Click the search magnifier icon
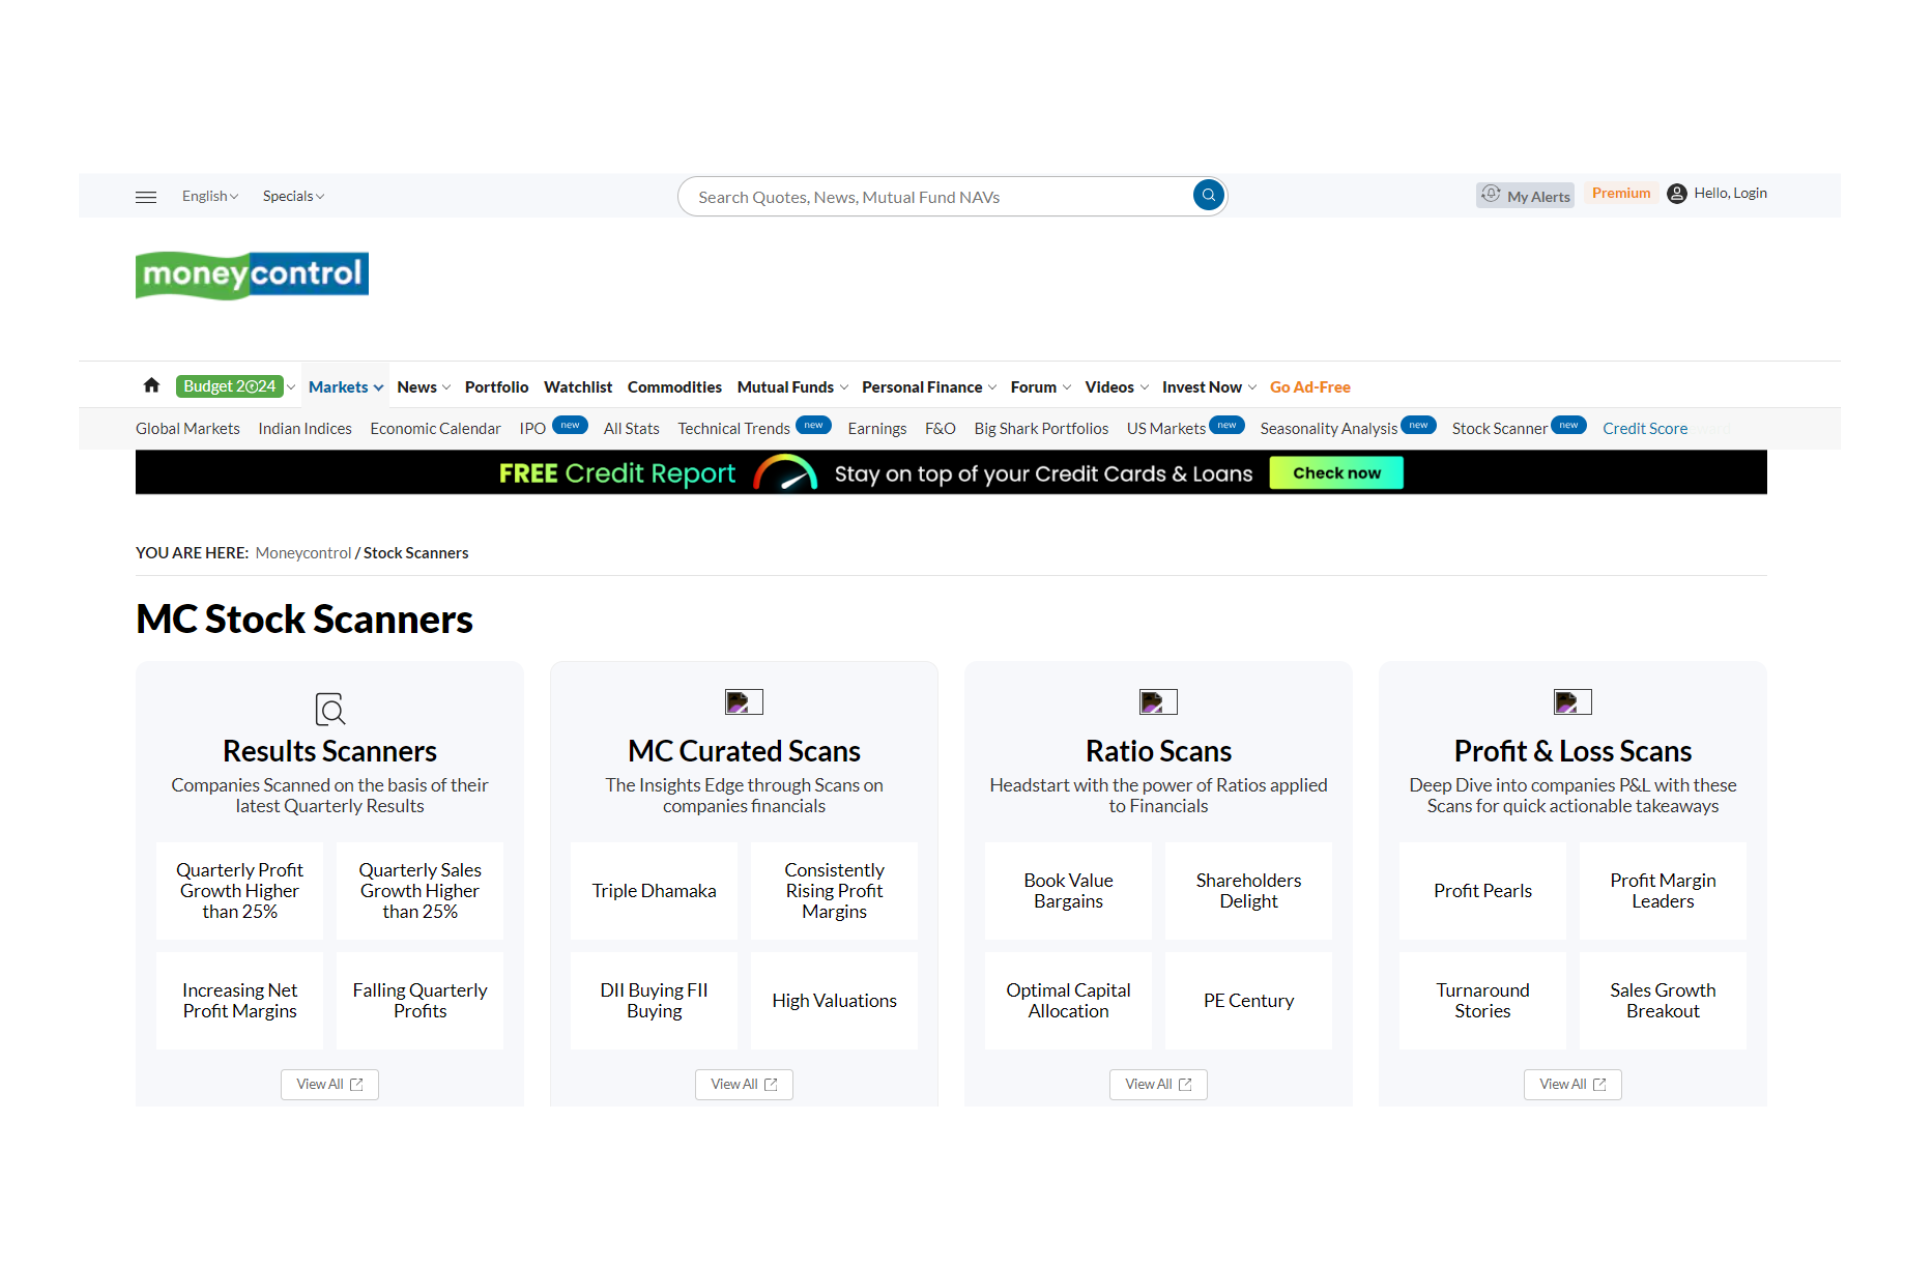Image resolution: width=1920 pixels, height=1280 pixels. tap(1207, 195)
